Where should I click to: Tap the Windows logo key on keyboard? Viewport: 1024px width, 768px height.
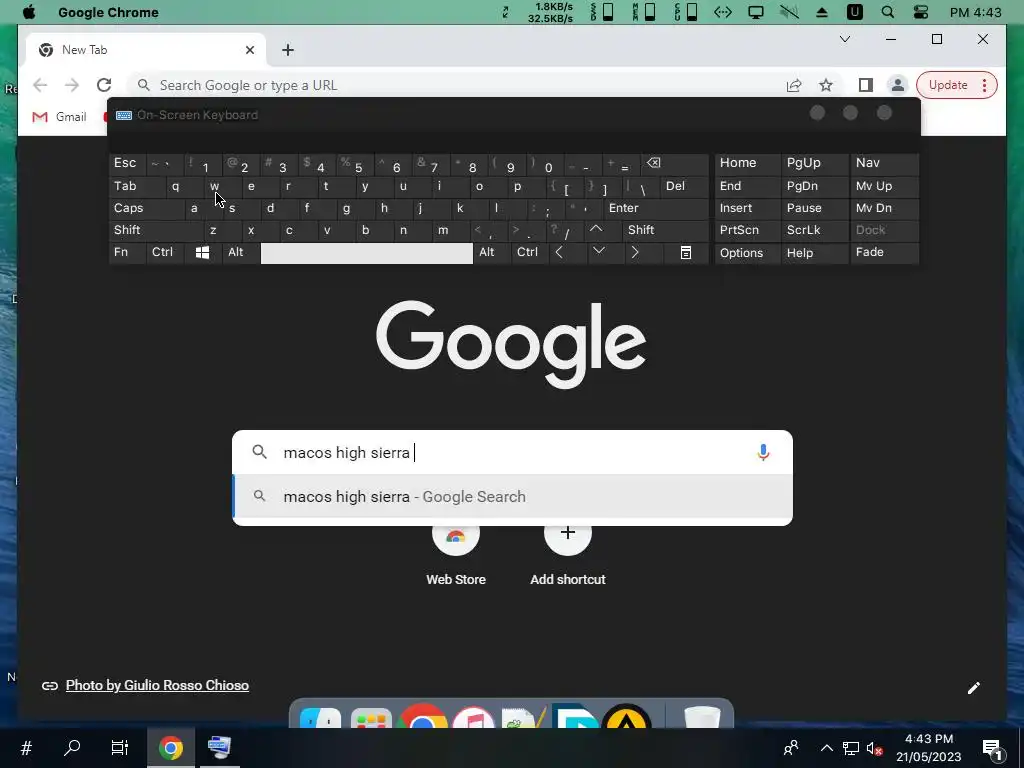click(202, 252)
